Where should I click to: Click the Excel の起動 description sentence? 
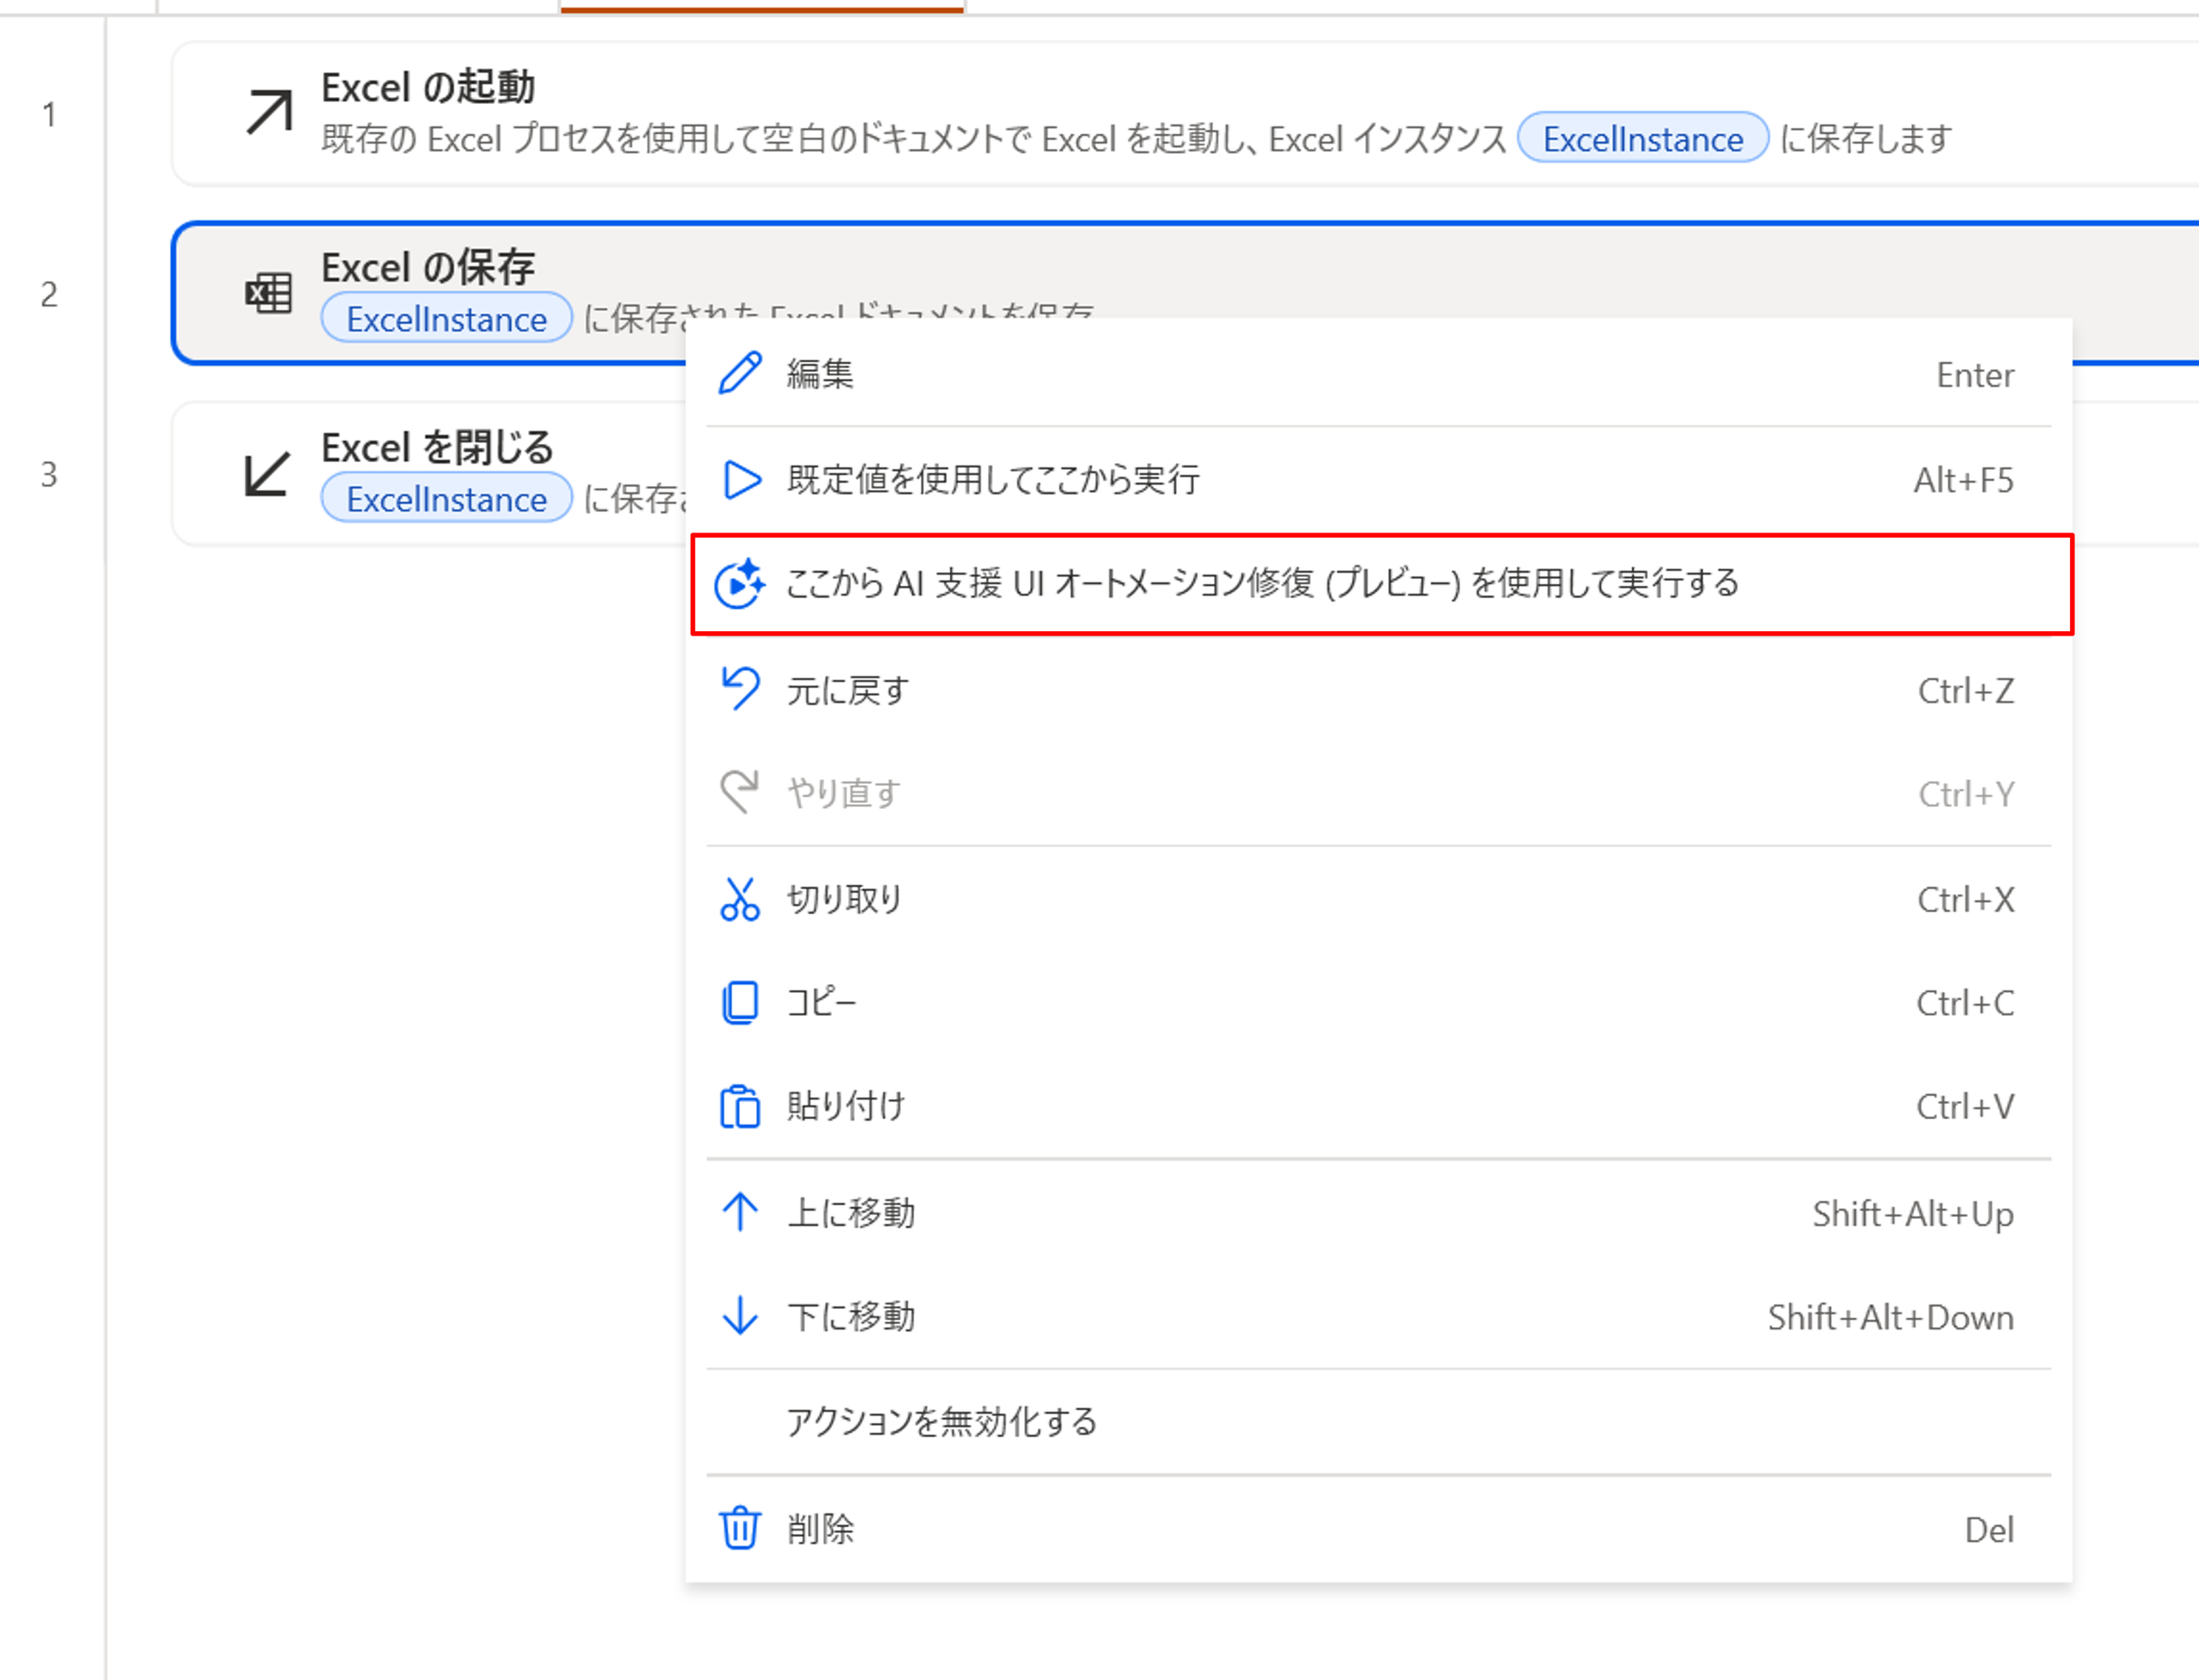1136,138
